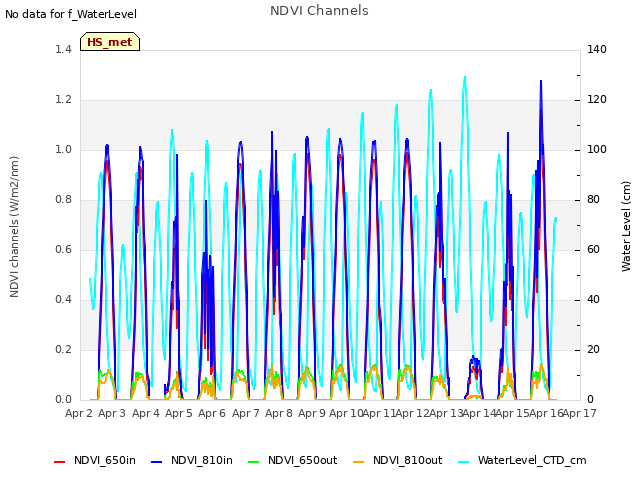Click the 120 right y-axis label
Image resolution: width=640 pixels, height=480 pixels.
pos(597,100)
